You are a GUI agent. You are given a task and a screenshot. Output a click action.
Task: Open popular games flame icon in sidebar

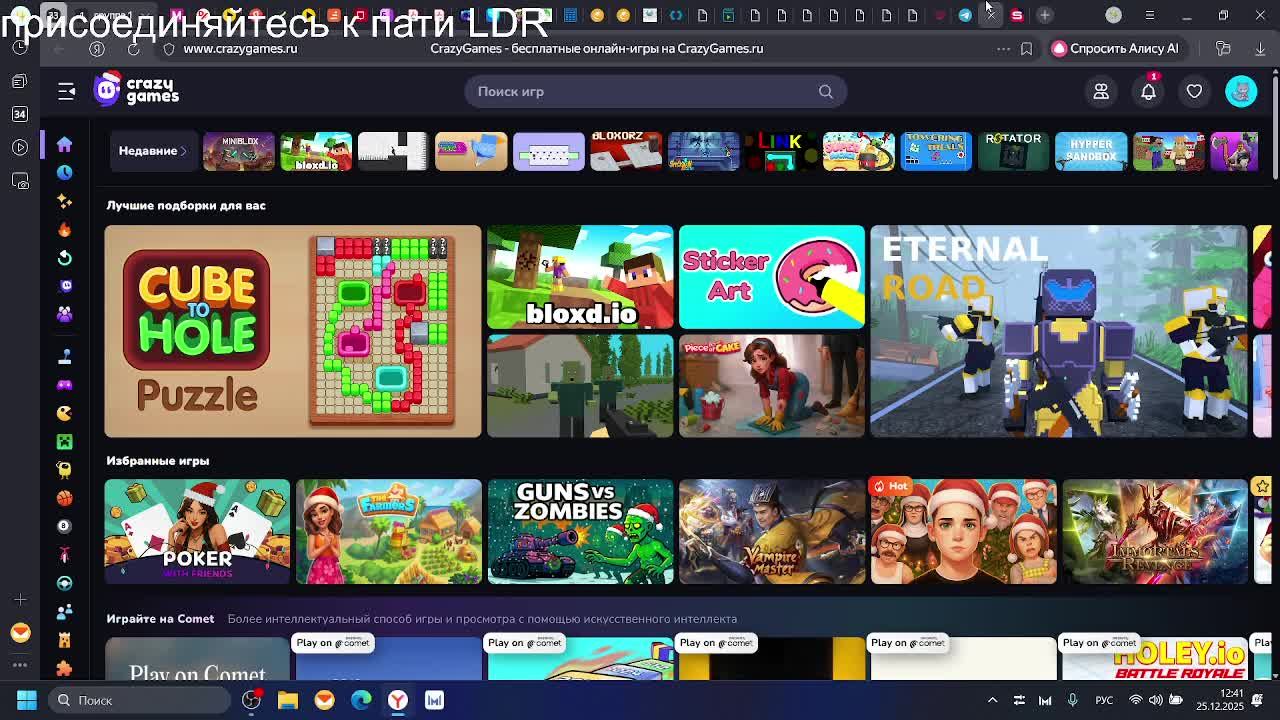[x=64, y=229]
